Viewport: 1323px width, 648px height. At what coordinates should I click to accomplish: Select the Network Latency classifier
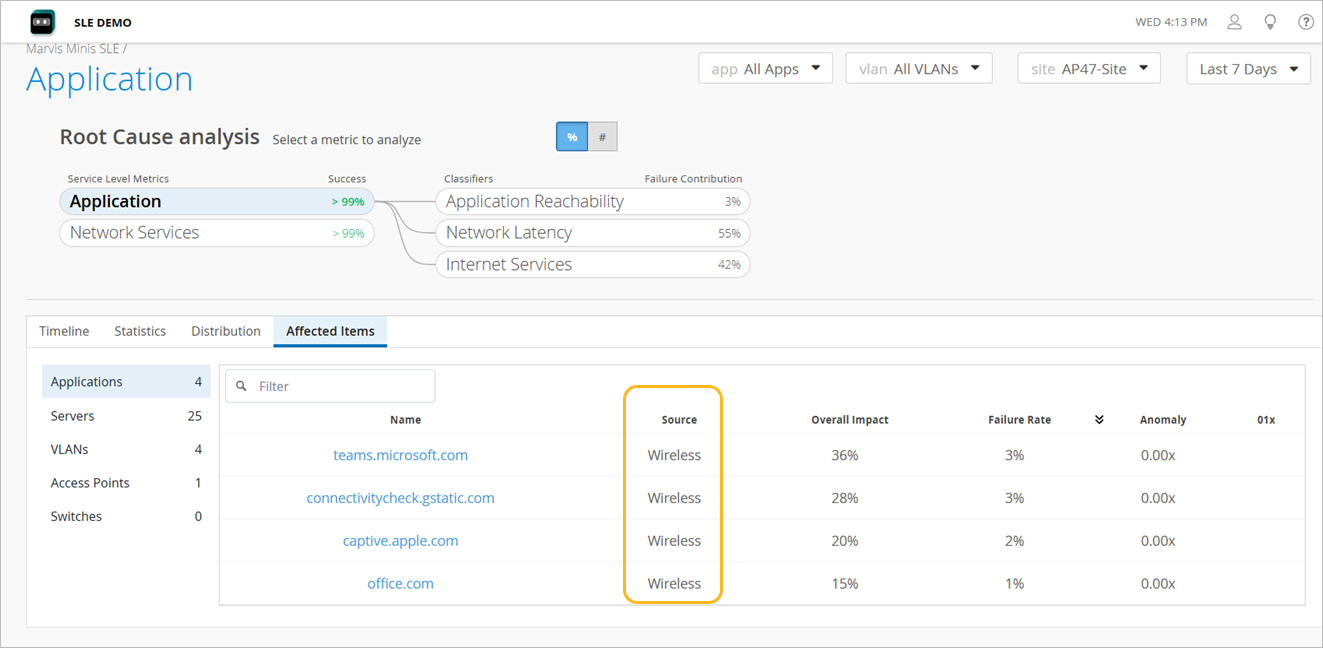[592, 233]
